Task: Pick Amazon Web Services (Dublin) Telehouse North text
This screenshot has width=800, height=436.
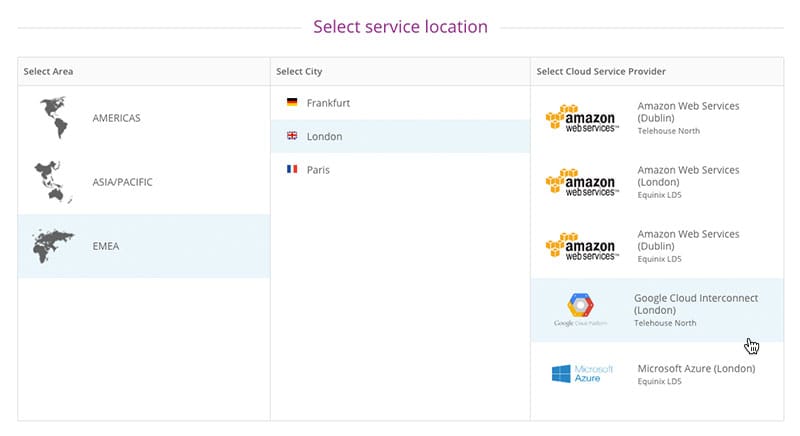Action: pyautogui.click(x=688, y=118)
